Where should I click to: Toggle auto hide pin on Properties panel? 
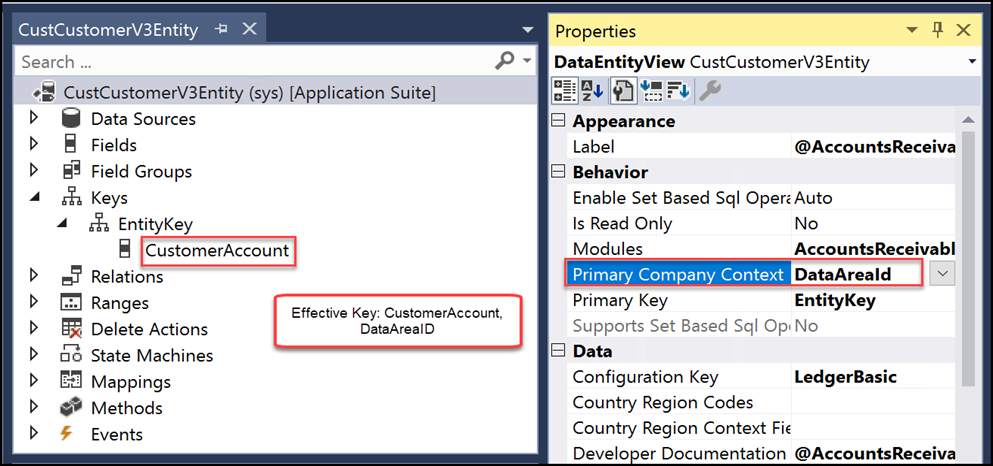point(939,30)
